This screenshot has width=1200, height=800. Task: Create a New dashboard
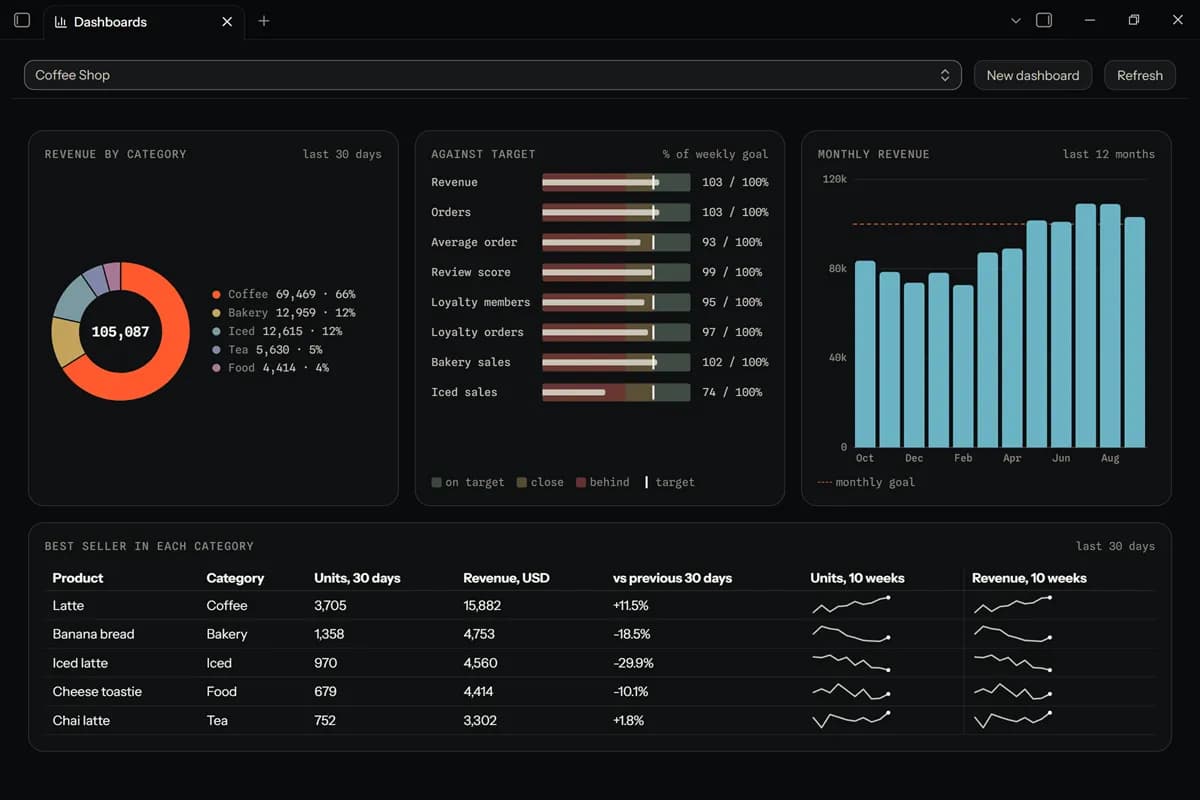1033,75
